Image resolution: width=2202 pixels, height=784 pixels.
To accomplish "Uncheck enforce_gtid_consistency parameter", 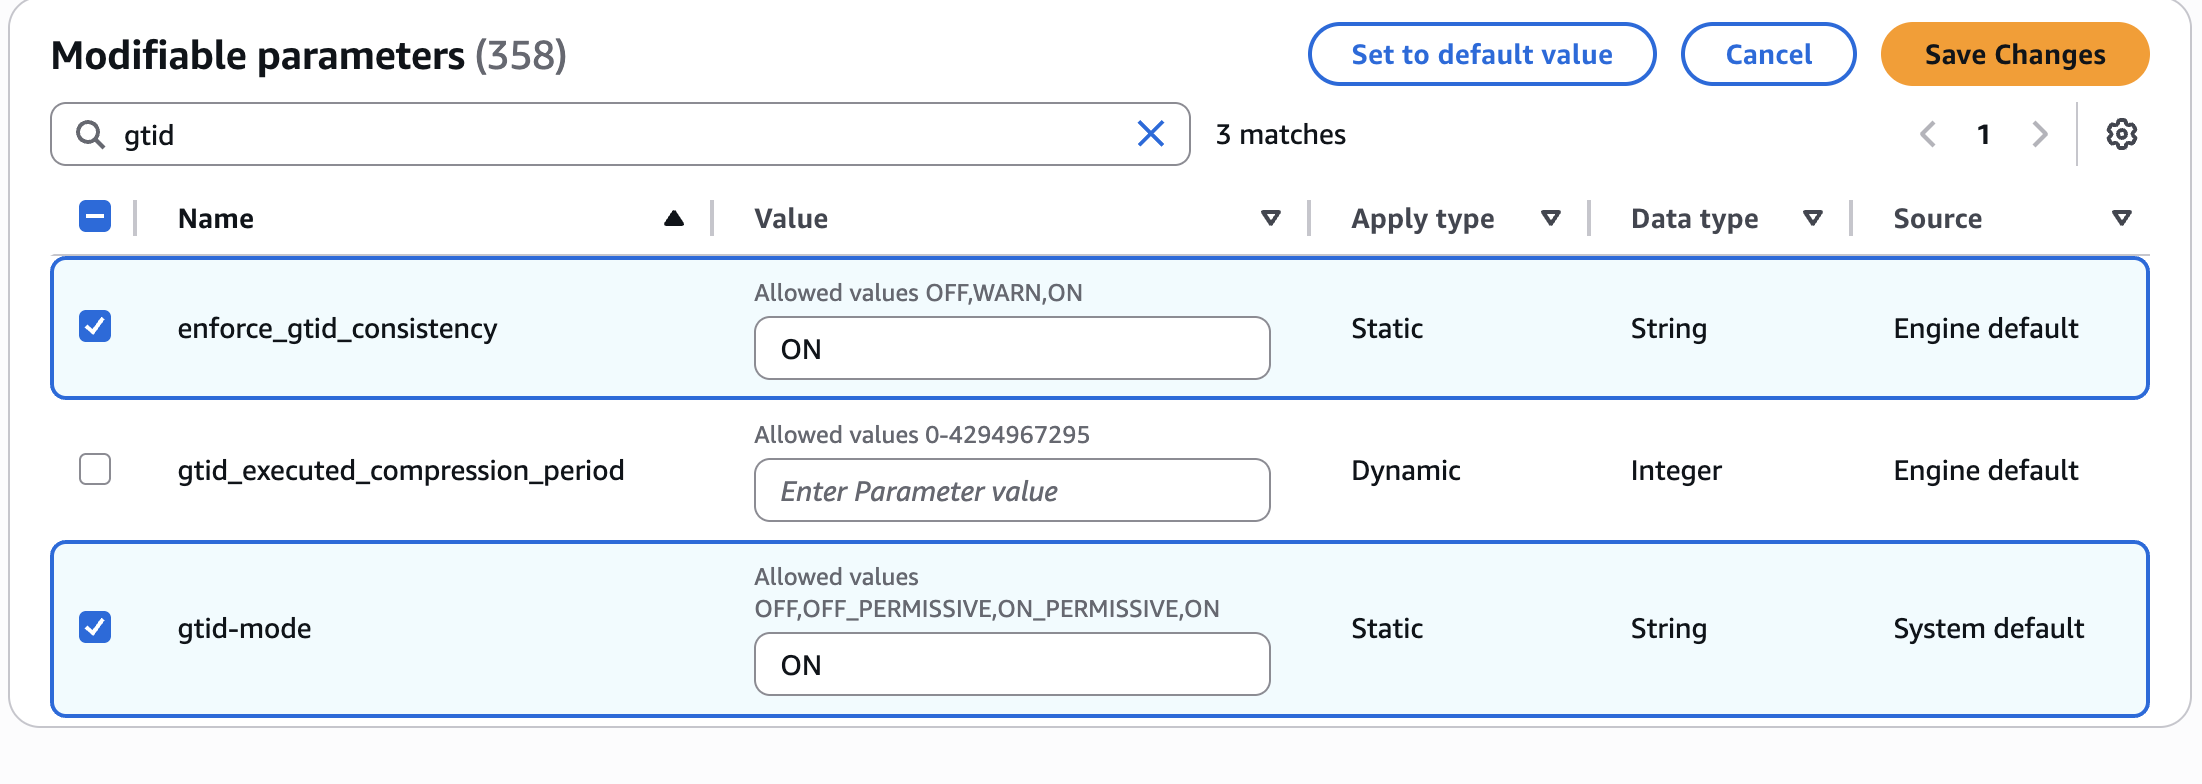I will (95, 327).
